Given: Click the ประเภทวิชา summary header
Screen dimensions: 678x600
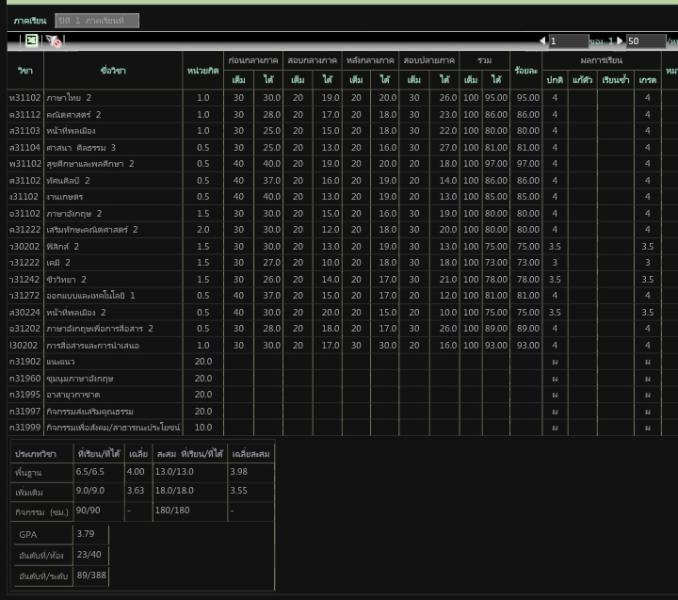Looking at the screenshot, I should click(35, 454).
